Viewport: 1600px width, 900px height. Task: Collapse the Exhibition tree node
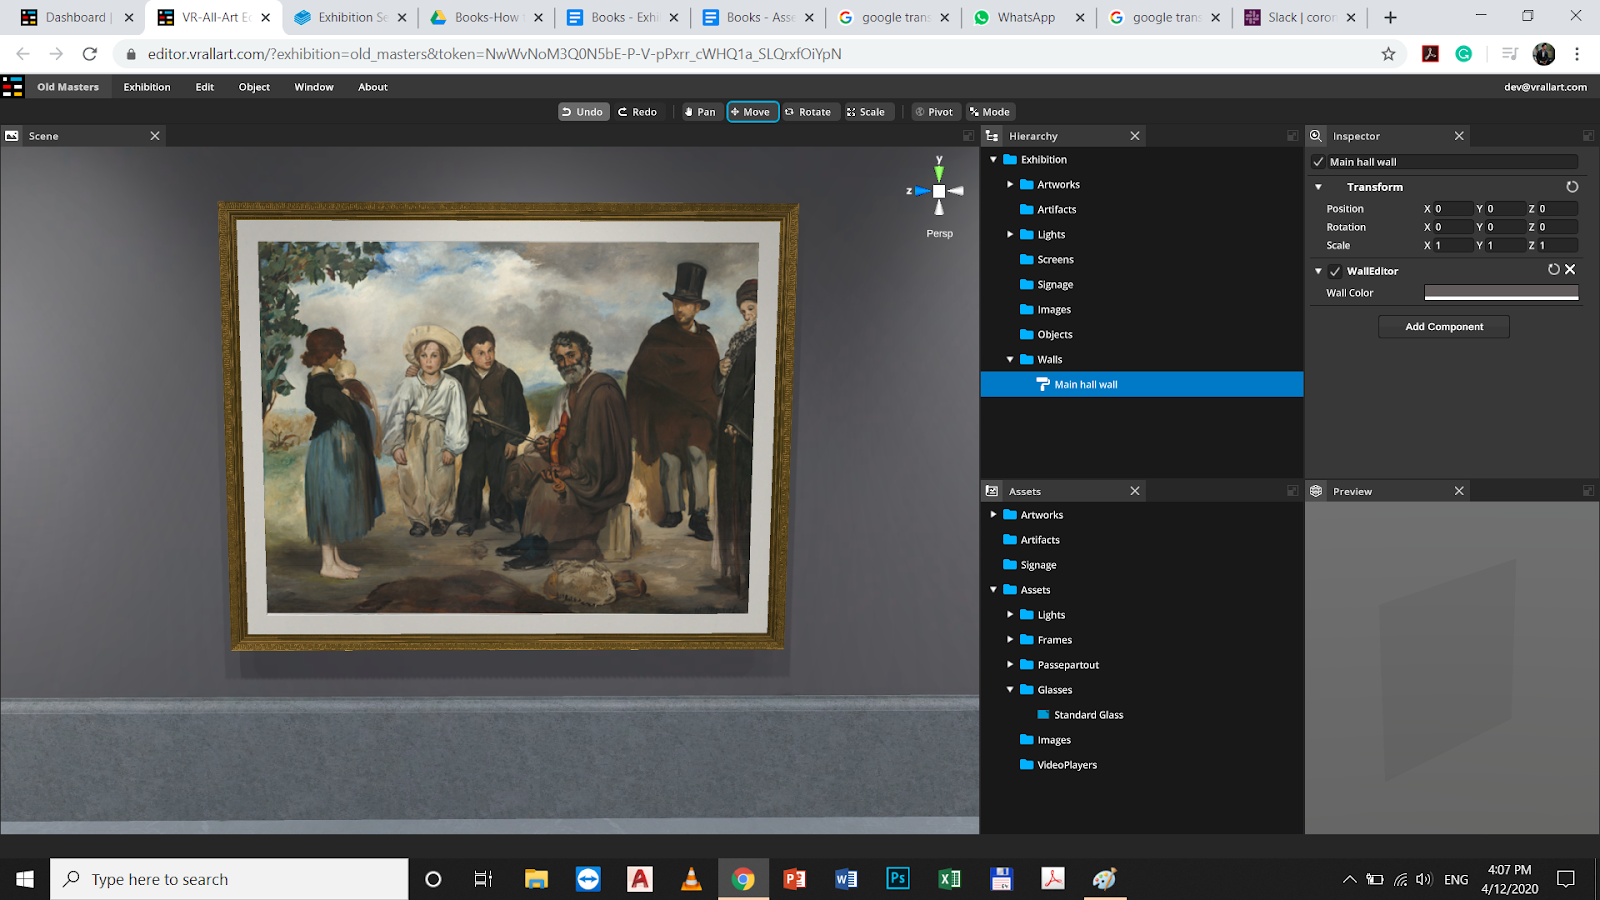point(993,160)
